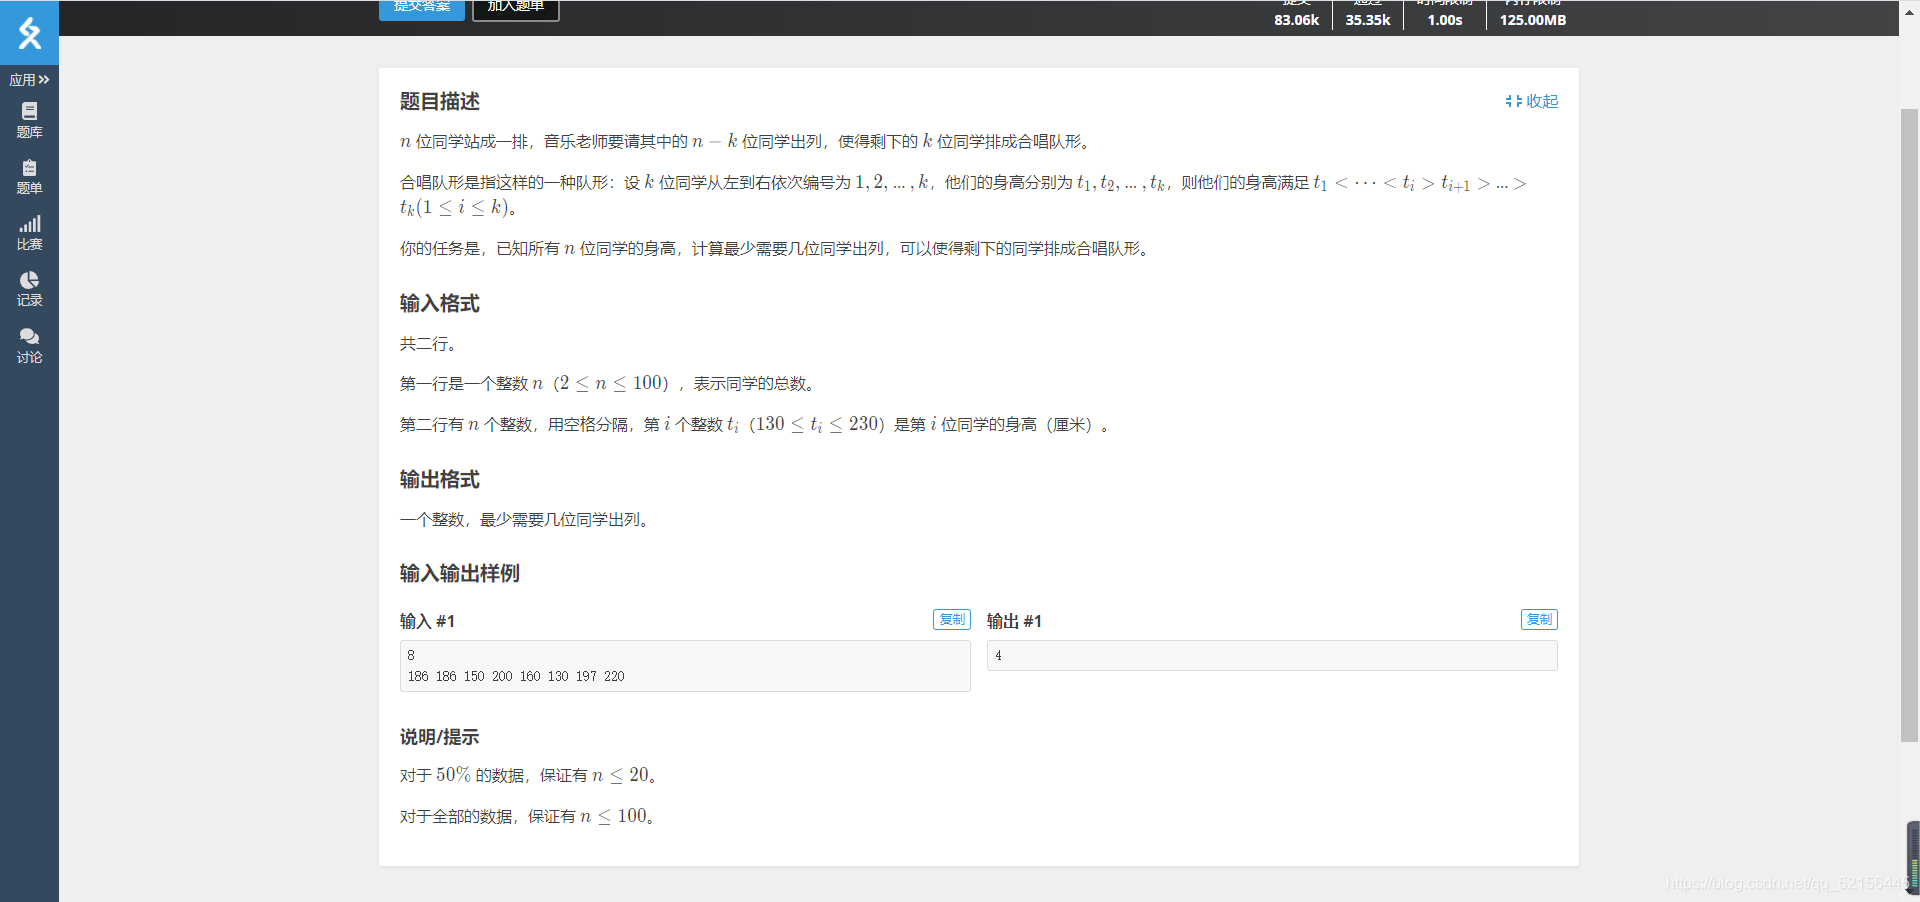Screen dimensions: 1920x902
Task: Click the 一个整数，最少需要几位同学出列 line
Action: click(x=526, y=520)
